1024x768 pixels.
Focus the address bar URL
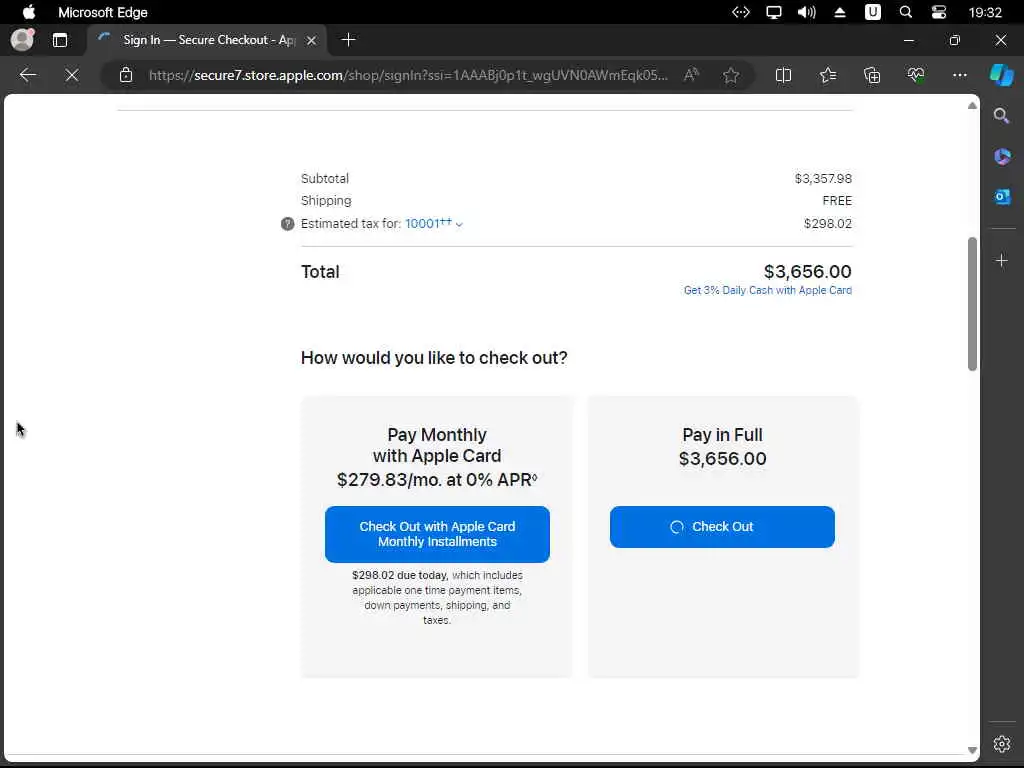point(408,75)
